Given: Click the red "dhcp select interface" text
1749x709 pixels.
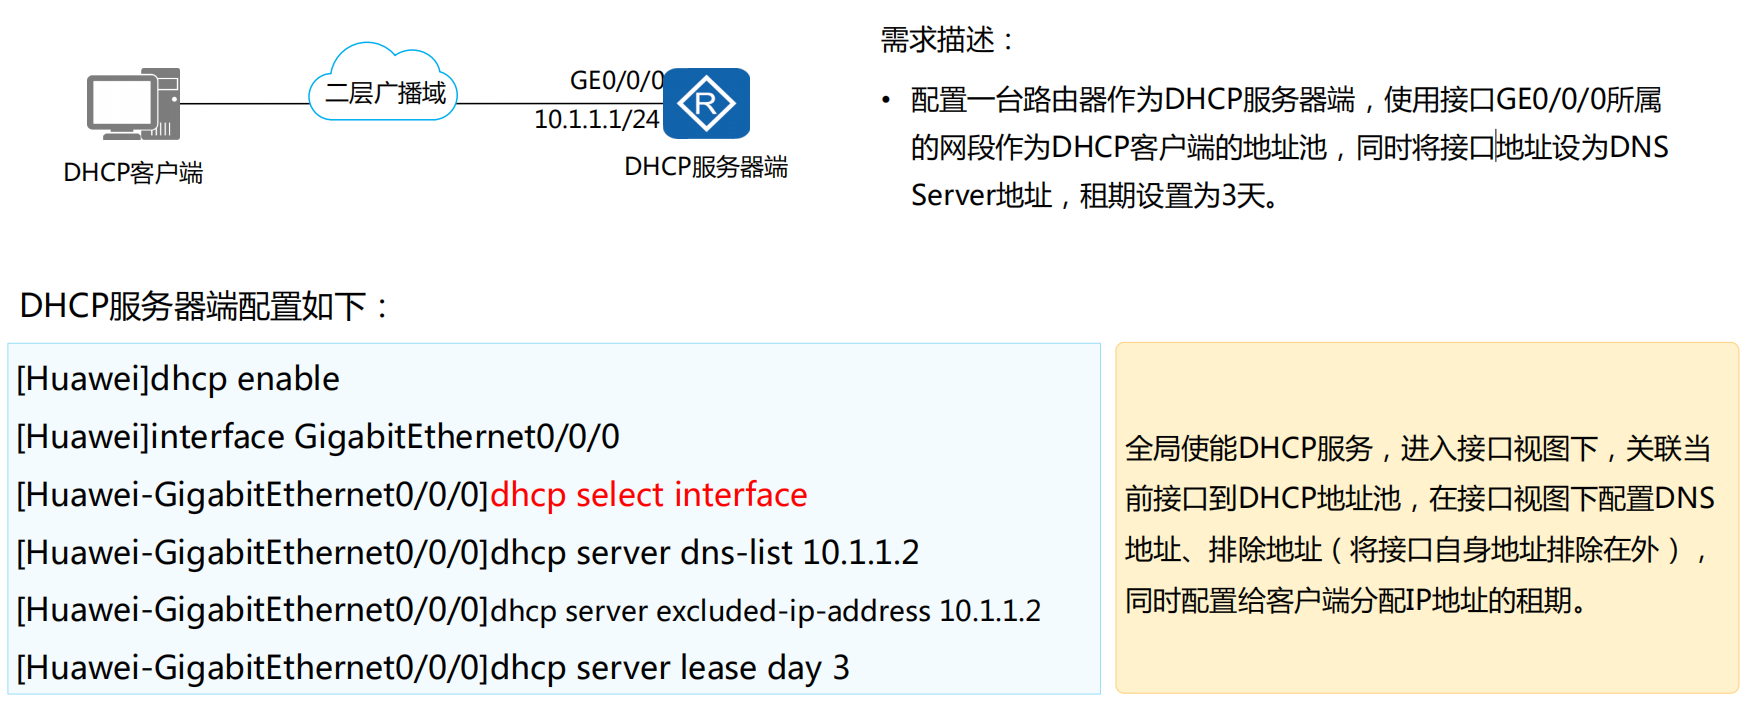Looking at the screenshot, I should point(648,495).
